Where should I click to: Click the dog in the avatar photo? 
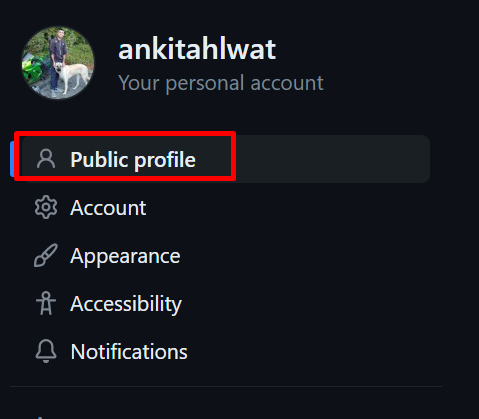pyautogui.click(x=73, y=76)
